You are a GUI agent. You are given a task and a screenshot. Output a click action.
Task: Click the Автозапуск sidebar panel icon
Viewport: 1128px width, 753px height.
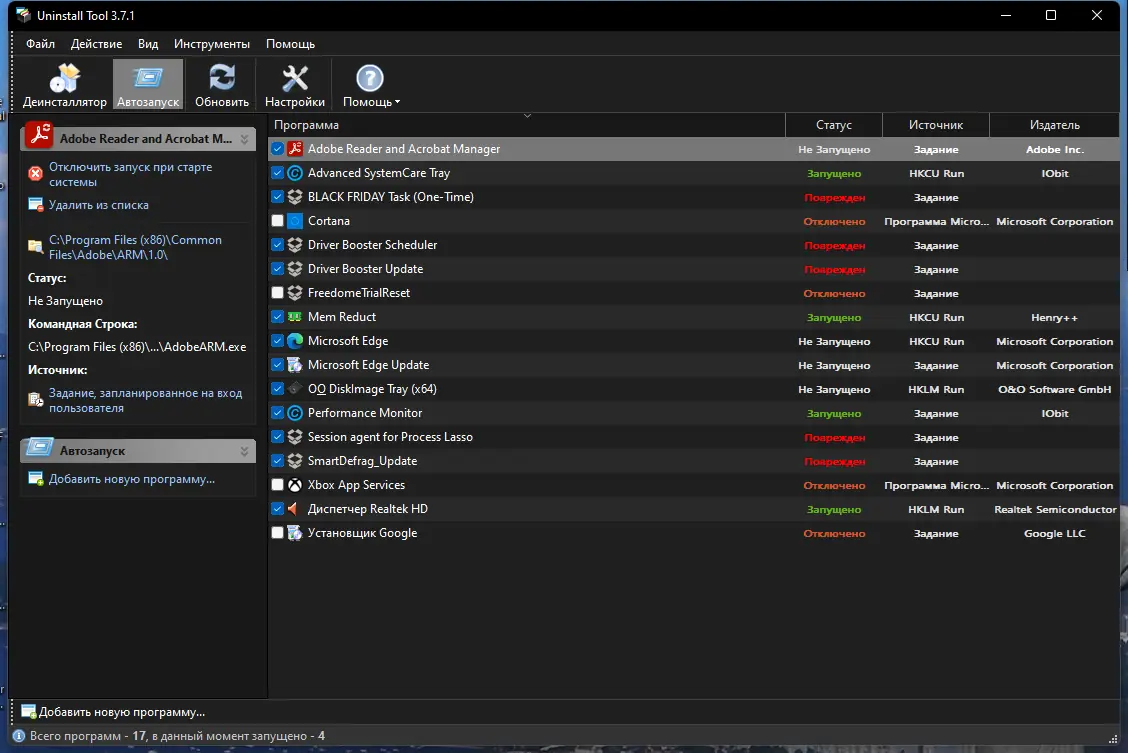39,449
